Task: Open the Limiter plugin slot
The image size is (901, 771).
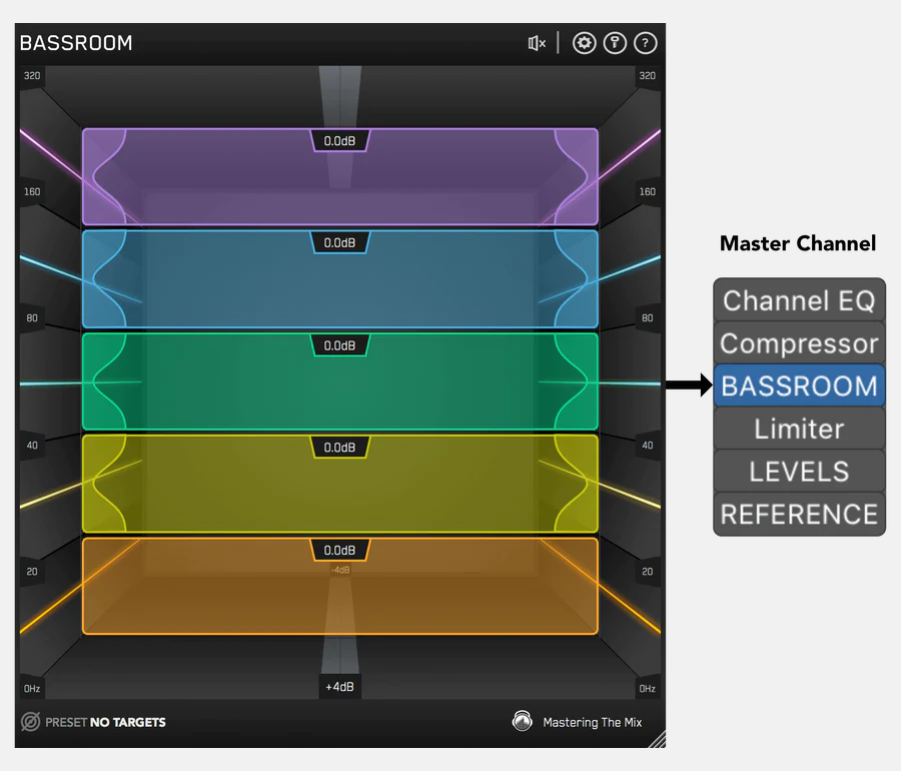Action: 799,429
